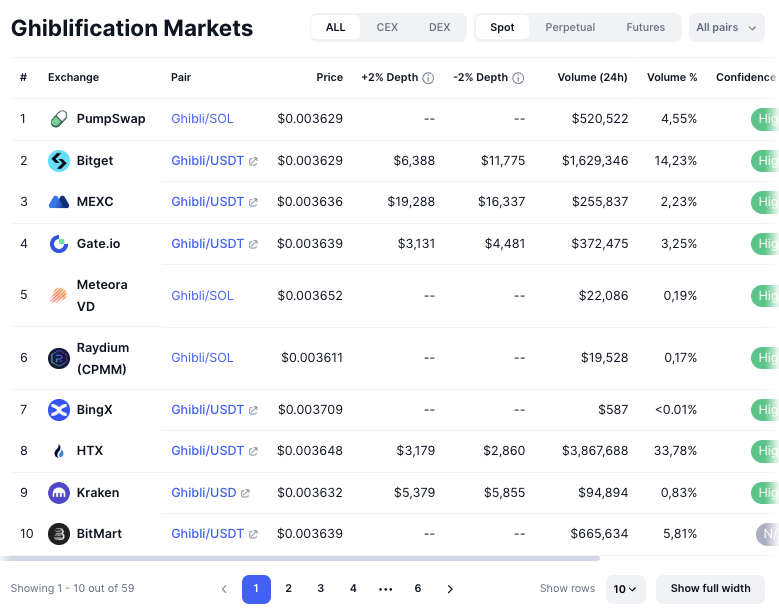Click Bitget volume percent 14,23%
779x612 pixels.
pos(675,161)
